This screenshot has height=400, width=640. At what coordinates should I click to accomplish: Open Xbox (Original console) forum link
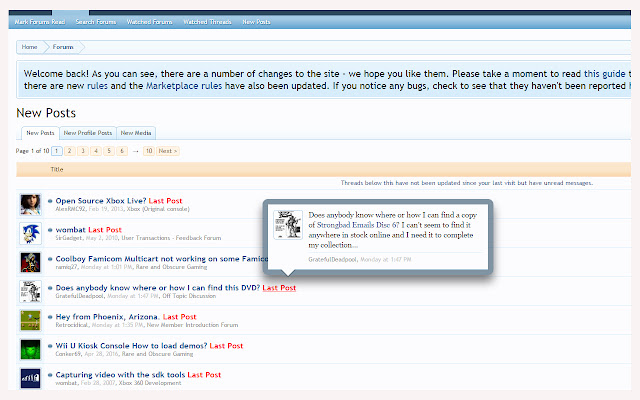158,209
